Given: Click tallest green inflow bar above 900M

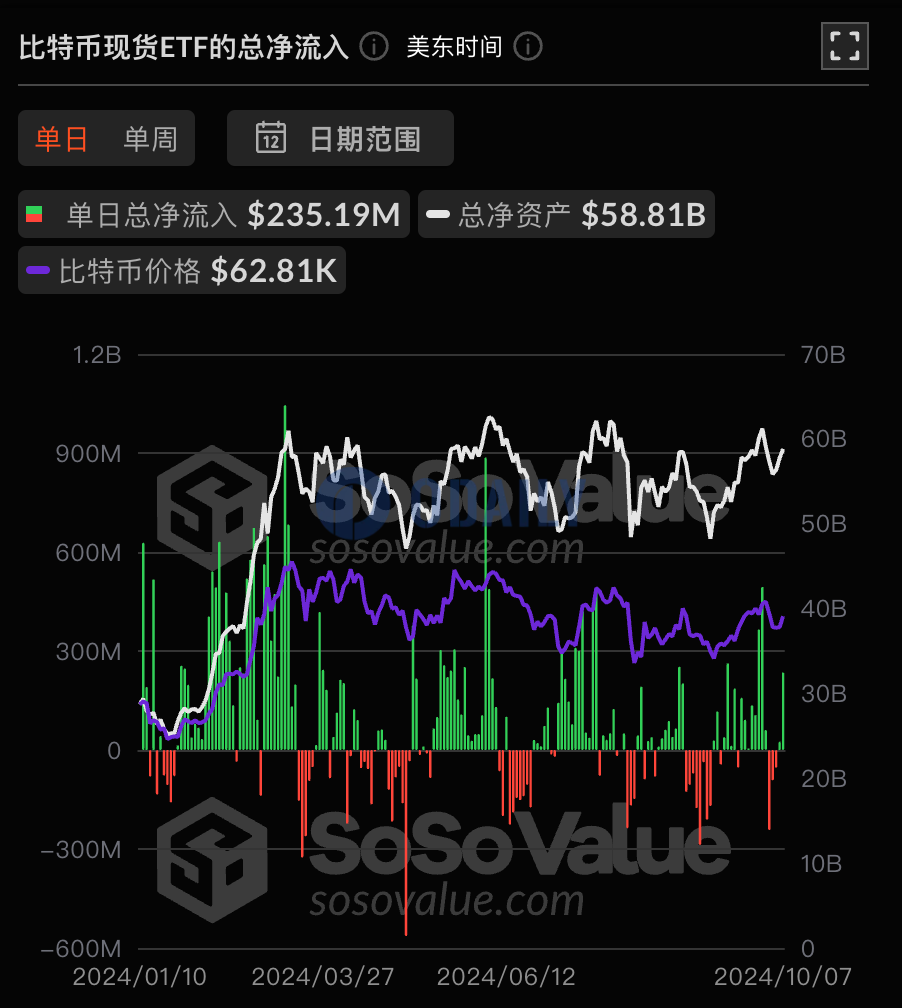Looking at the screenshot, I should pos(285,577).
